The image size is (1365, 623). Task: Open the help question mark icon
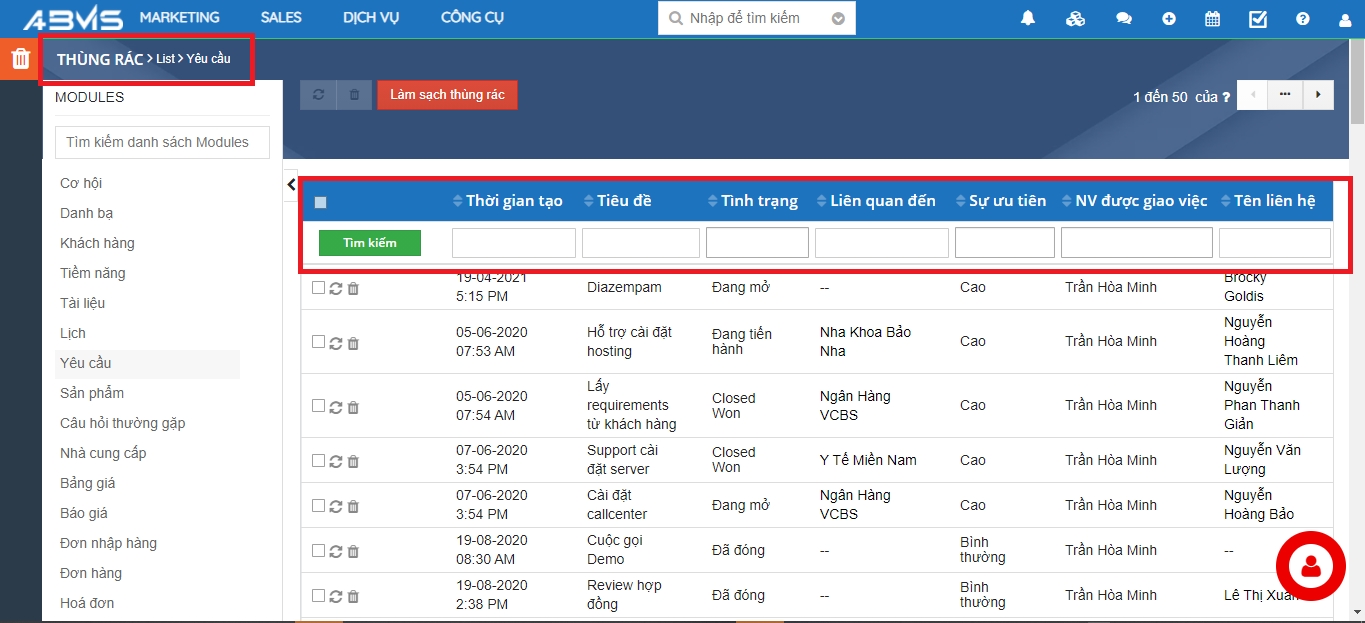pos(1302,18)
